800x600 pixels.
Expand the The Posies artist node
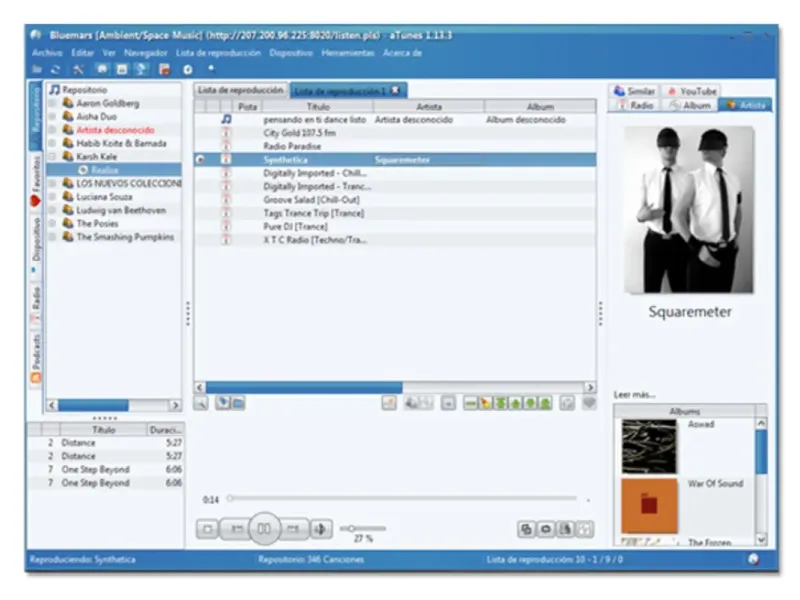pyautogui.click(x=52, y=223)
